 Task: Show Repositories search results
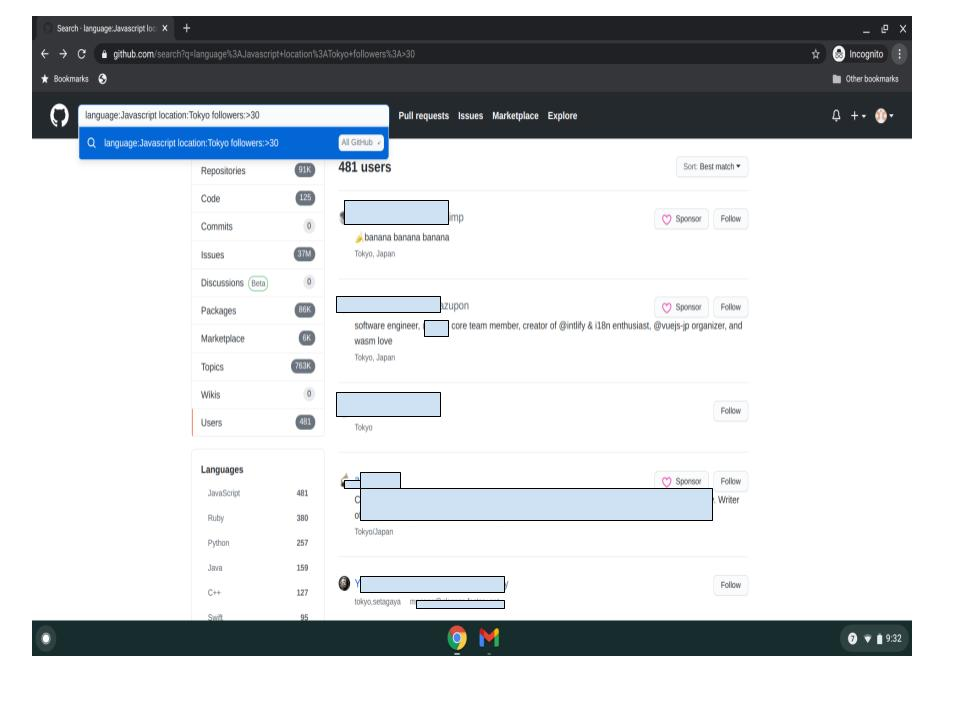[x=258, y=171]
